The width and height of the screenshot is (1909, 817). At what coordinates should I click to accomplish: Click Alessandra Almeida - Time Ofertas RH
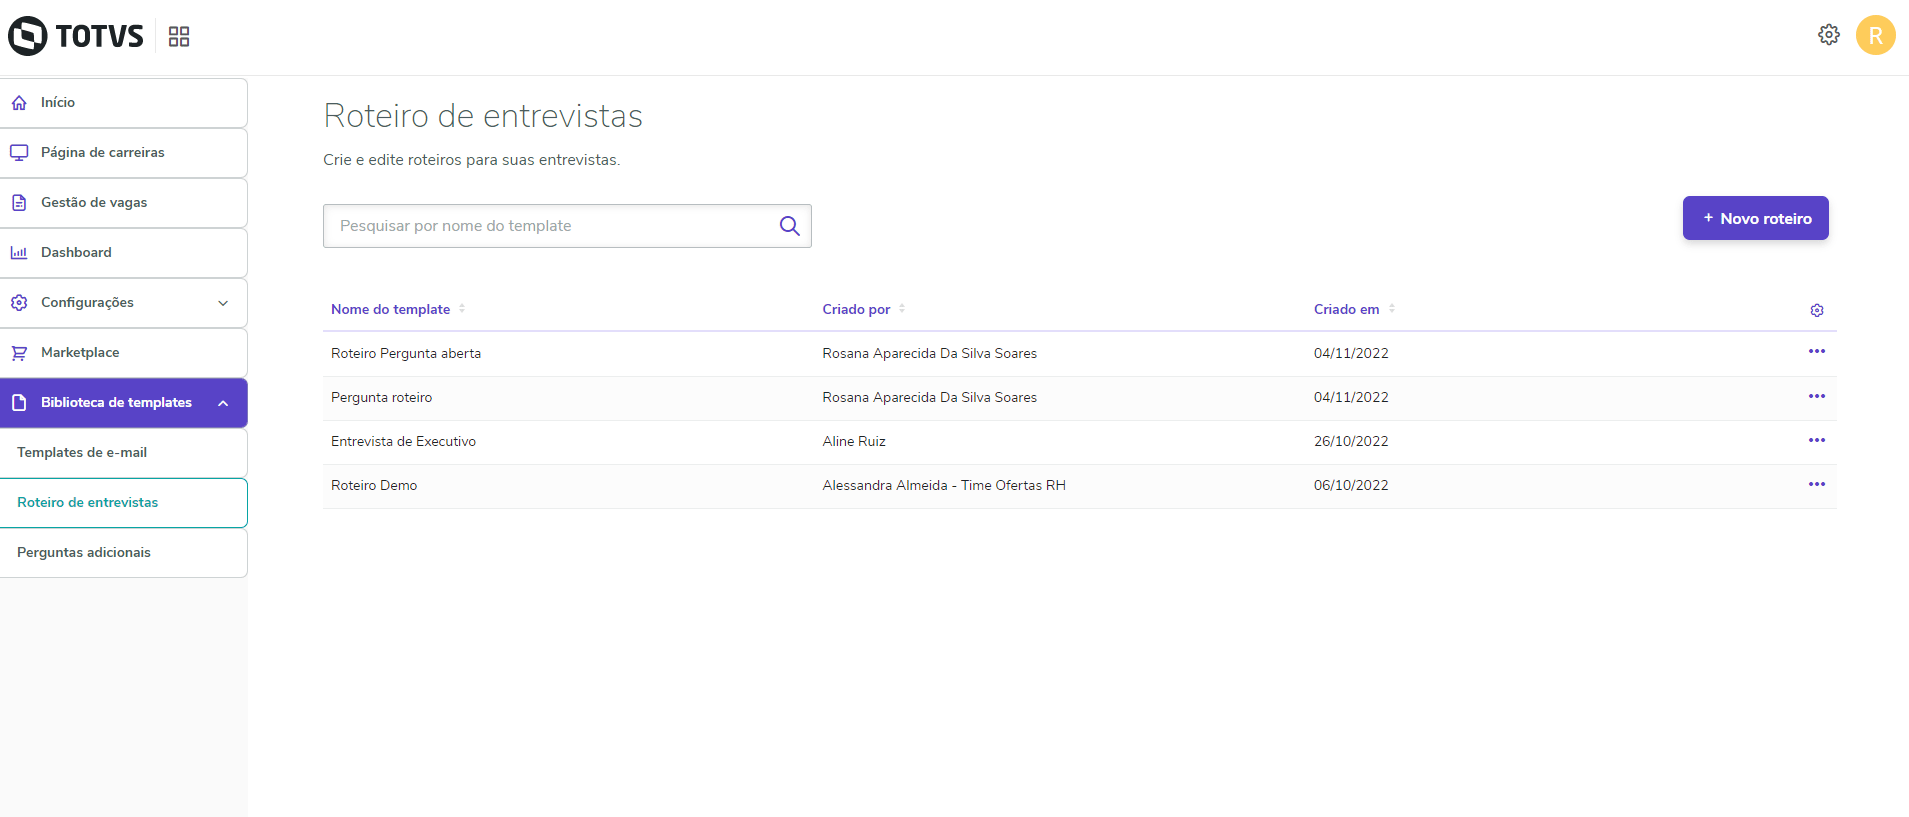tap(944, 486)
